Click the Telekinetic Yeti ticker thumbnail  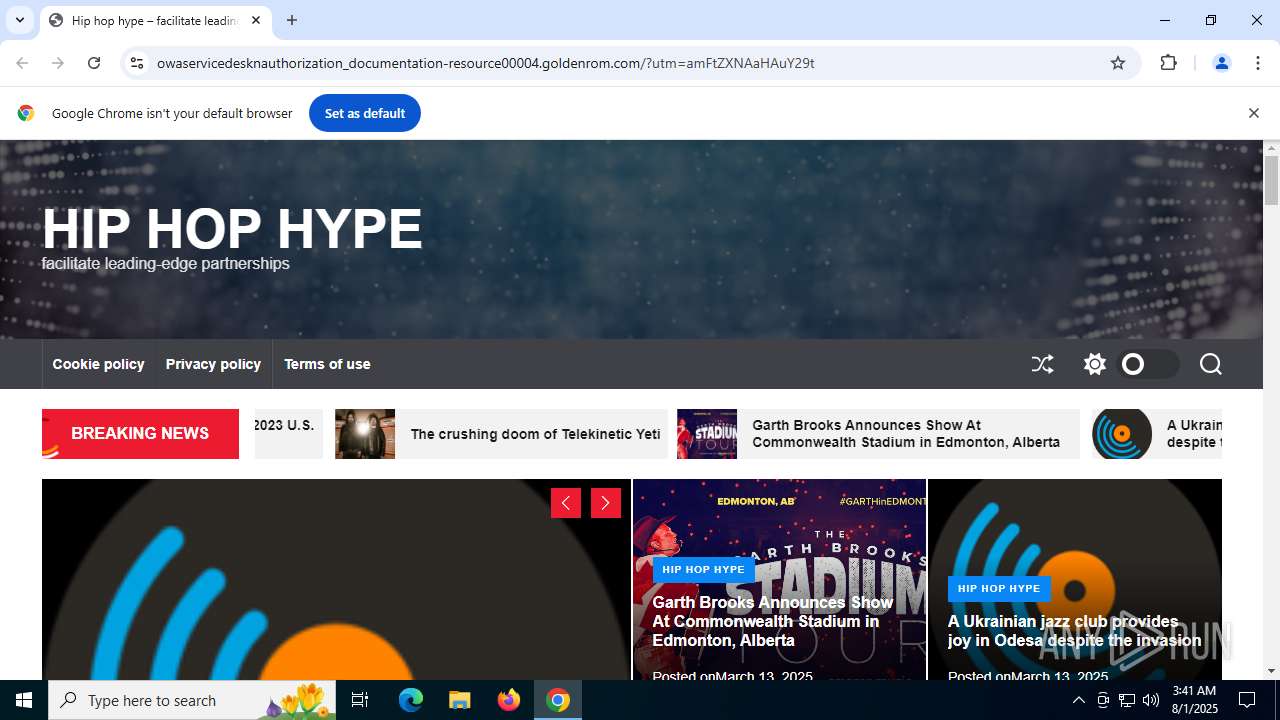point(365,434)
